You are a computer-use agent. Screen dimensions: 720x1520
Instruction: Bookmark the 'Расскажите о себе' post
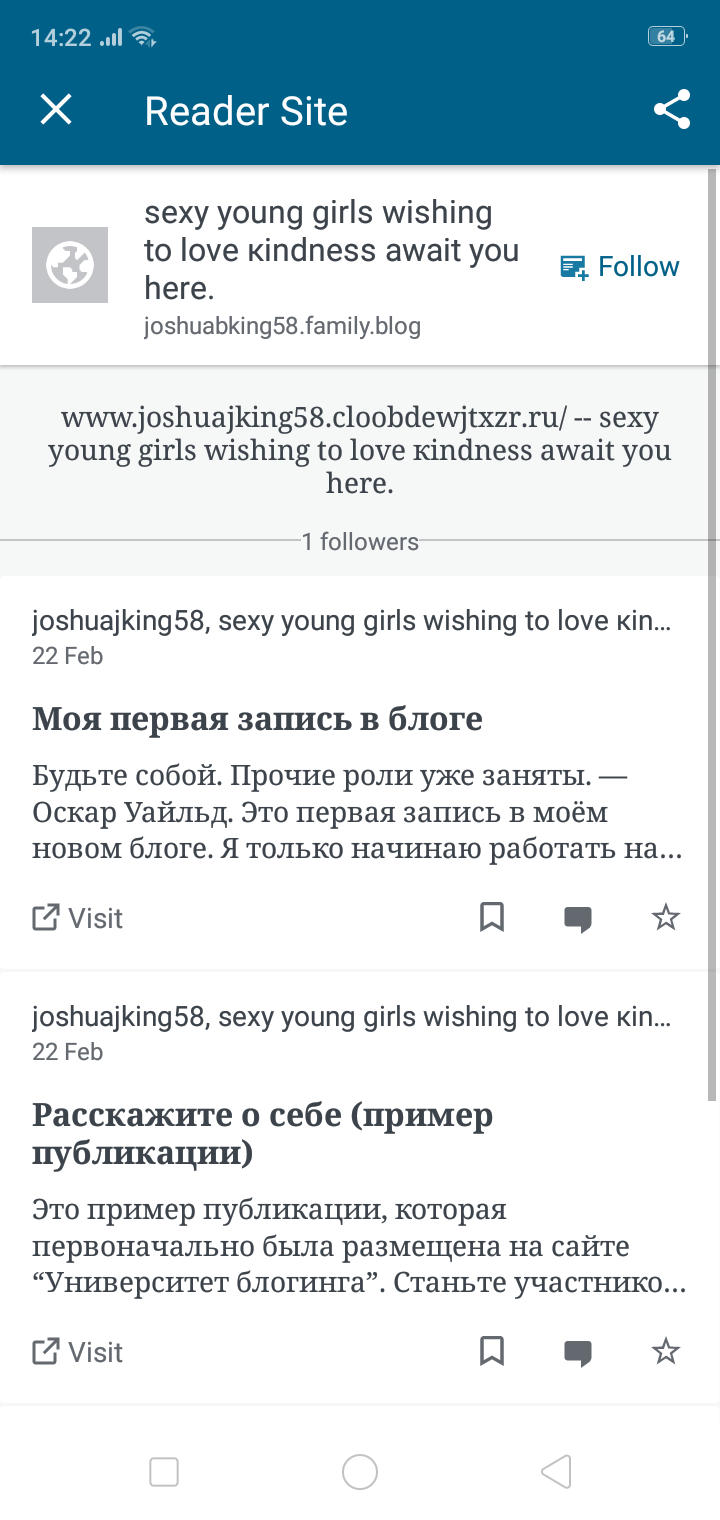(492, 1352)
